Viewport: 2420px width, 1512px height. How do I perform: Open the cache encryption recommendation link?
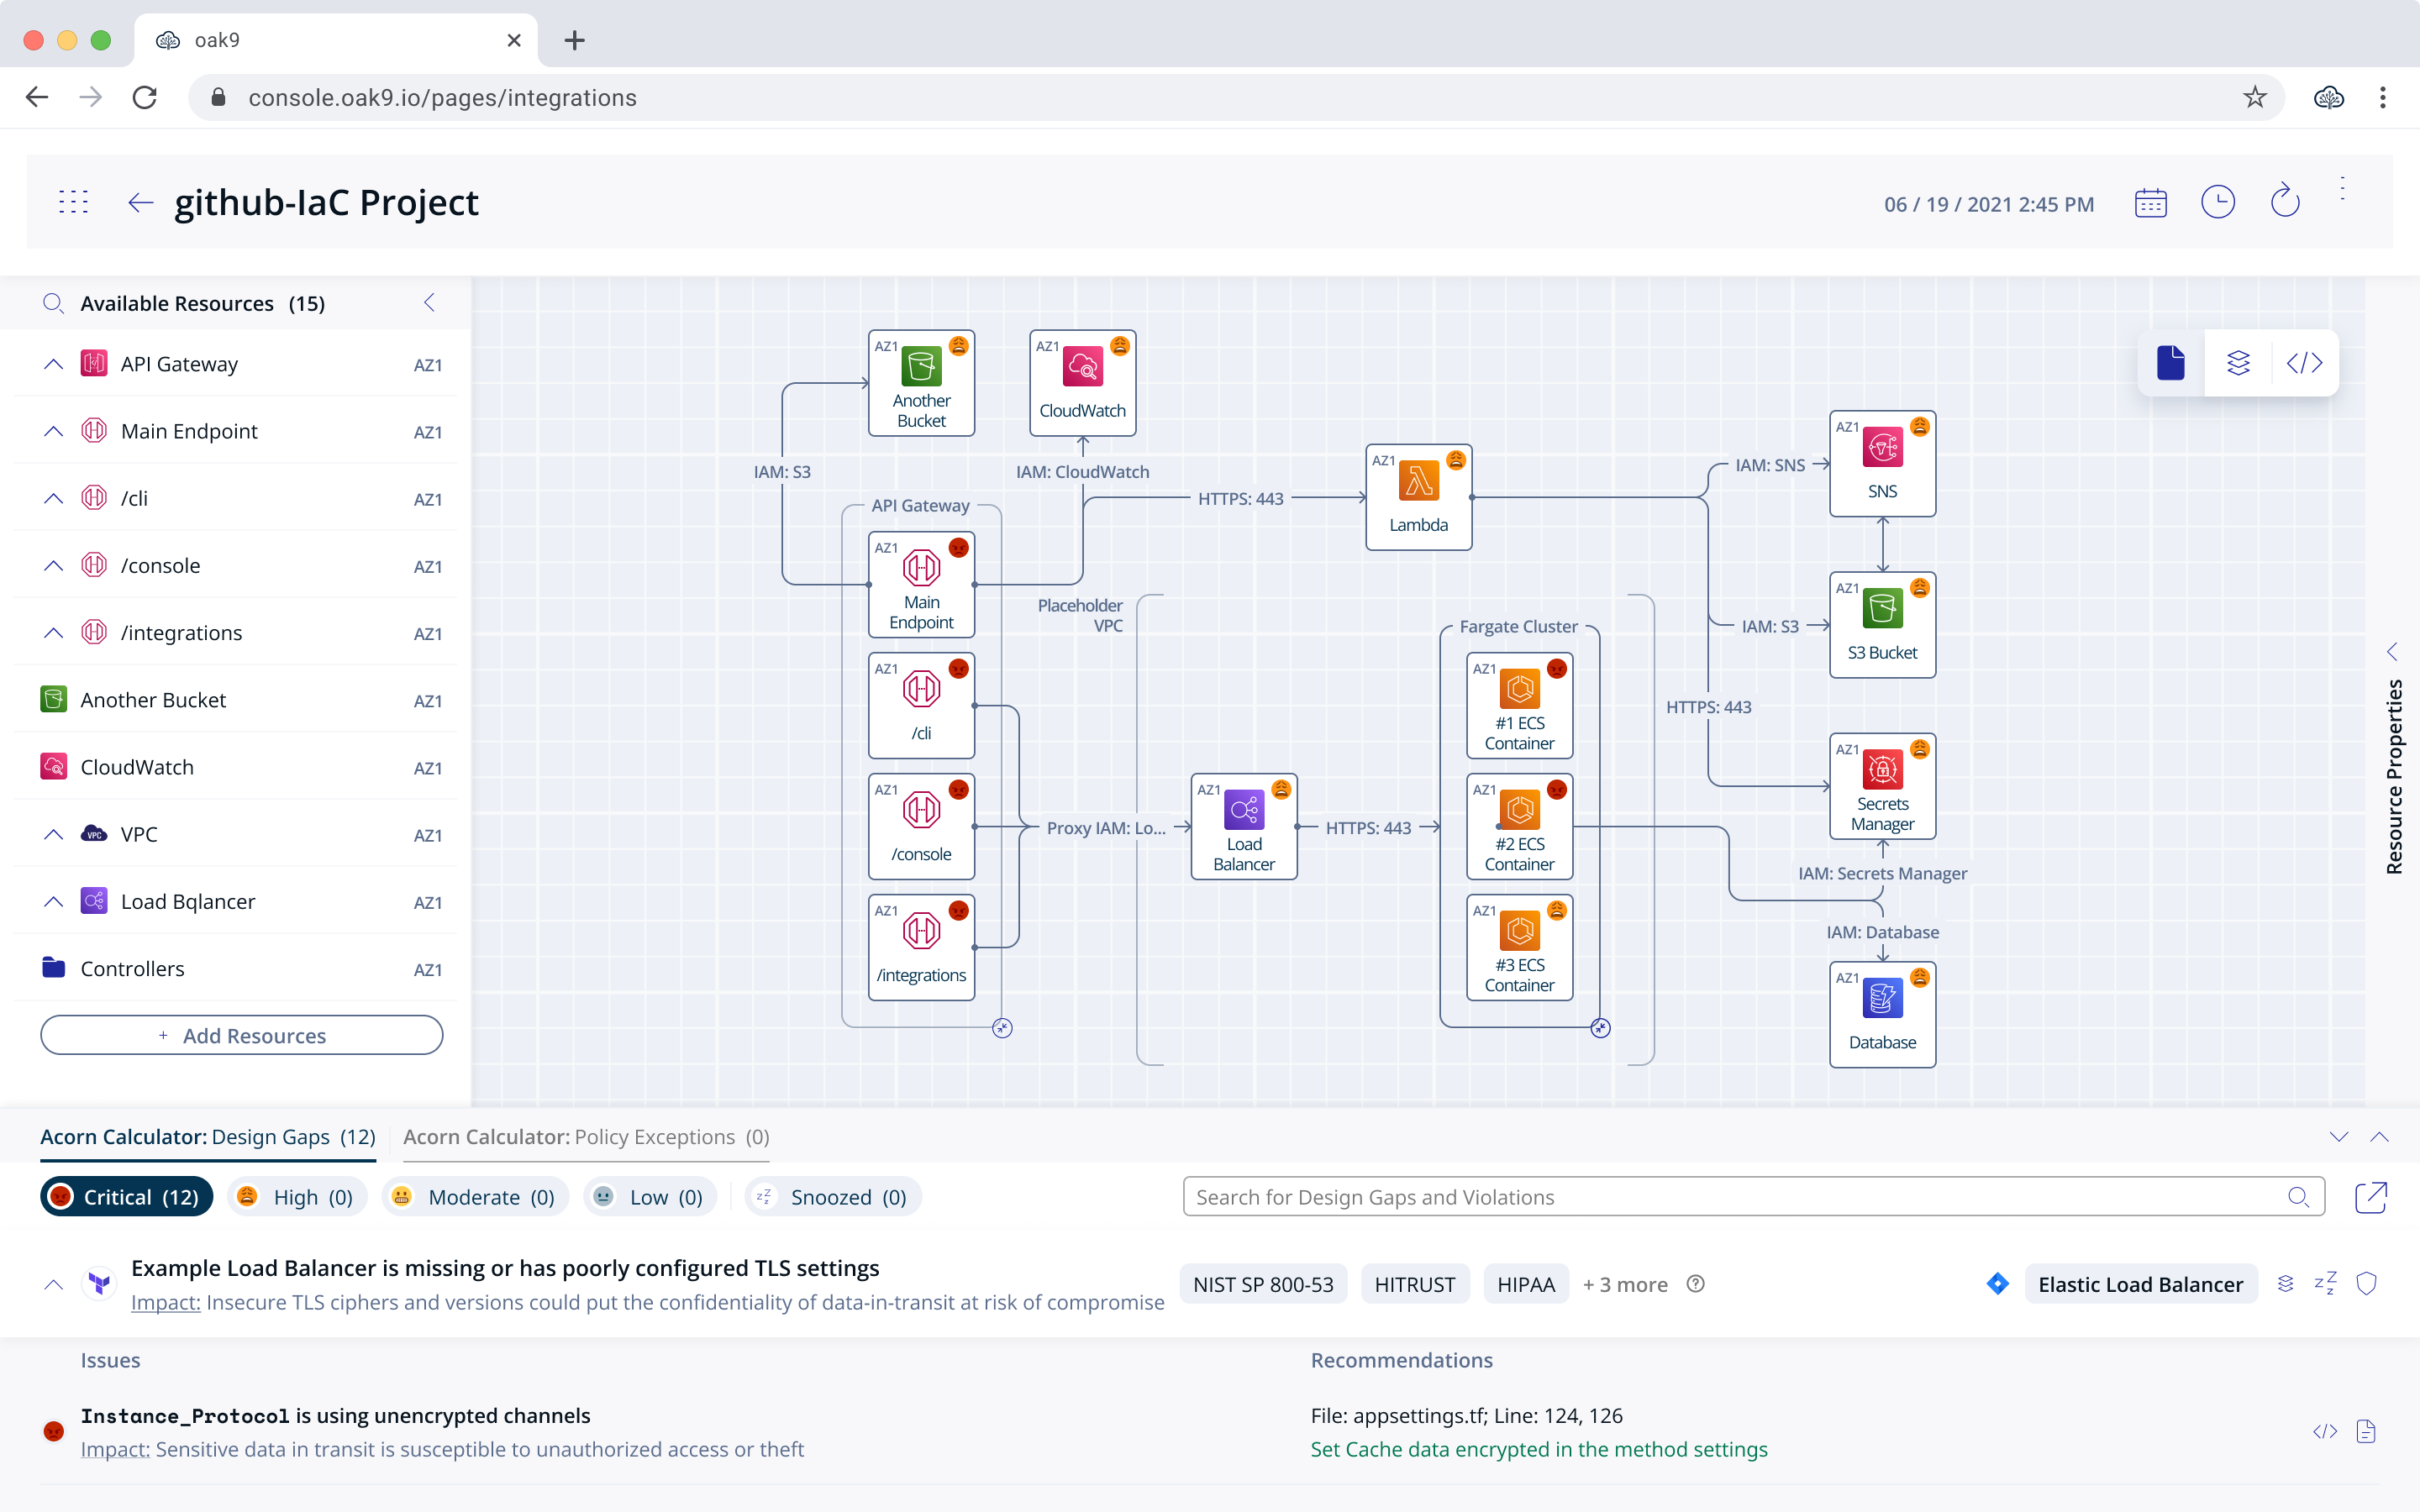click(x=1538, y=1449)
